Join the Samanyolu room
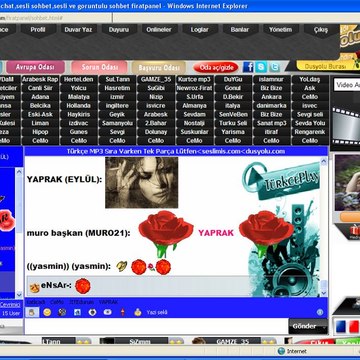This screenshot has width=360, height=360. 117,123
